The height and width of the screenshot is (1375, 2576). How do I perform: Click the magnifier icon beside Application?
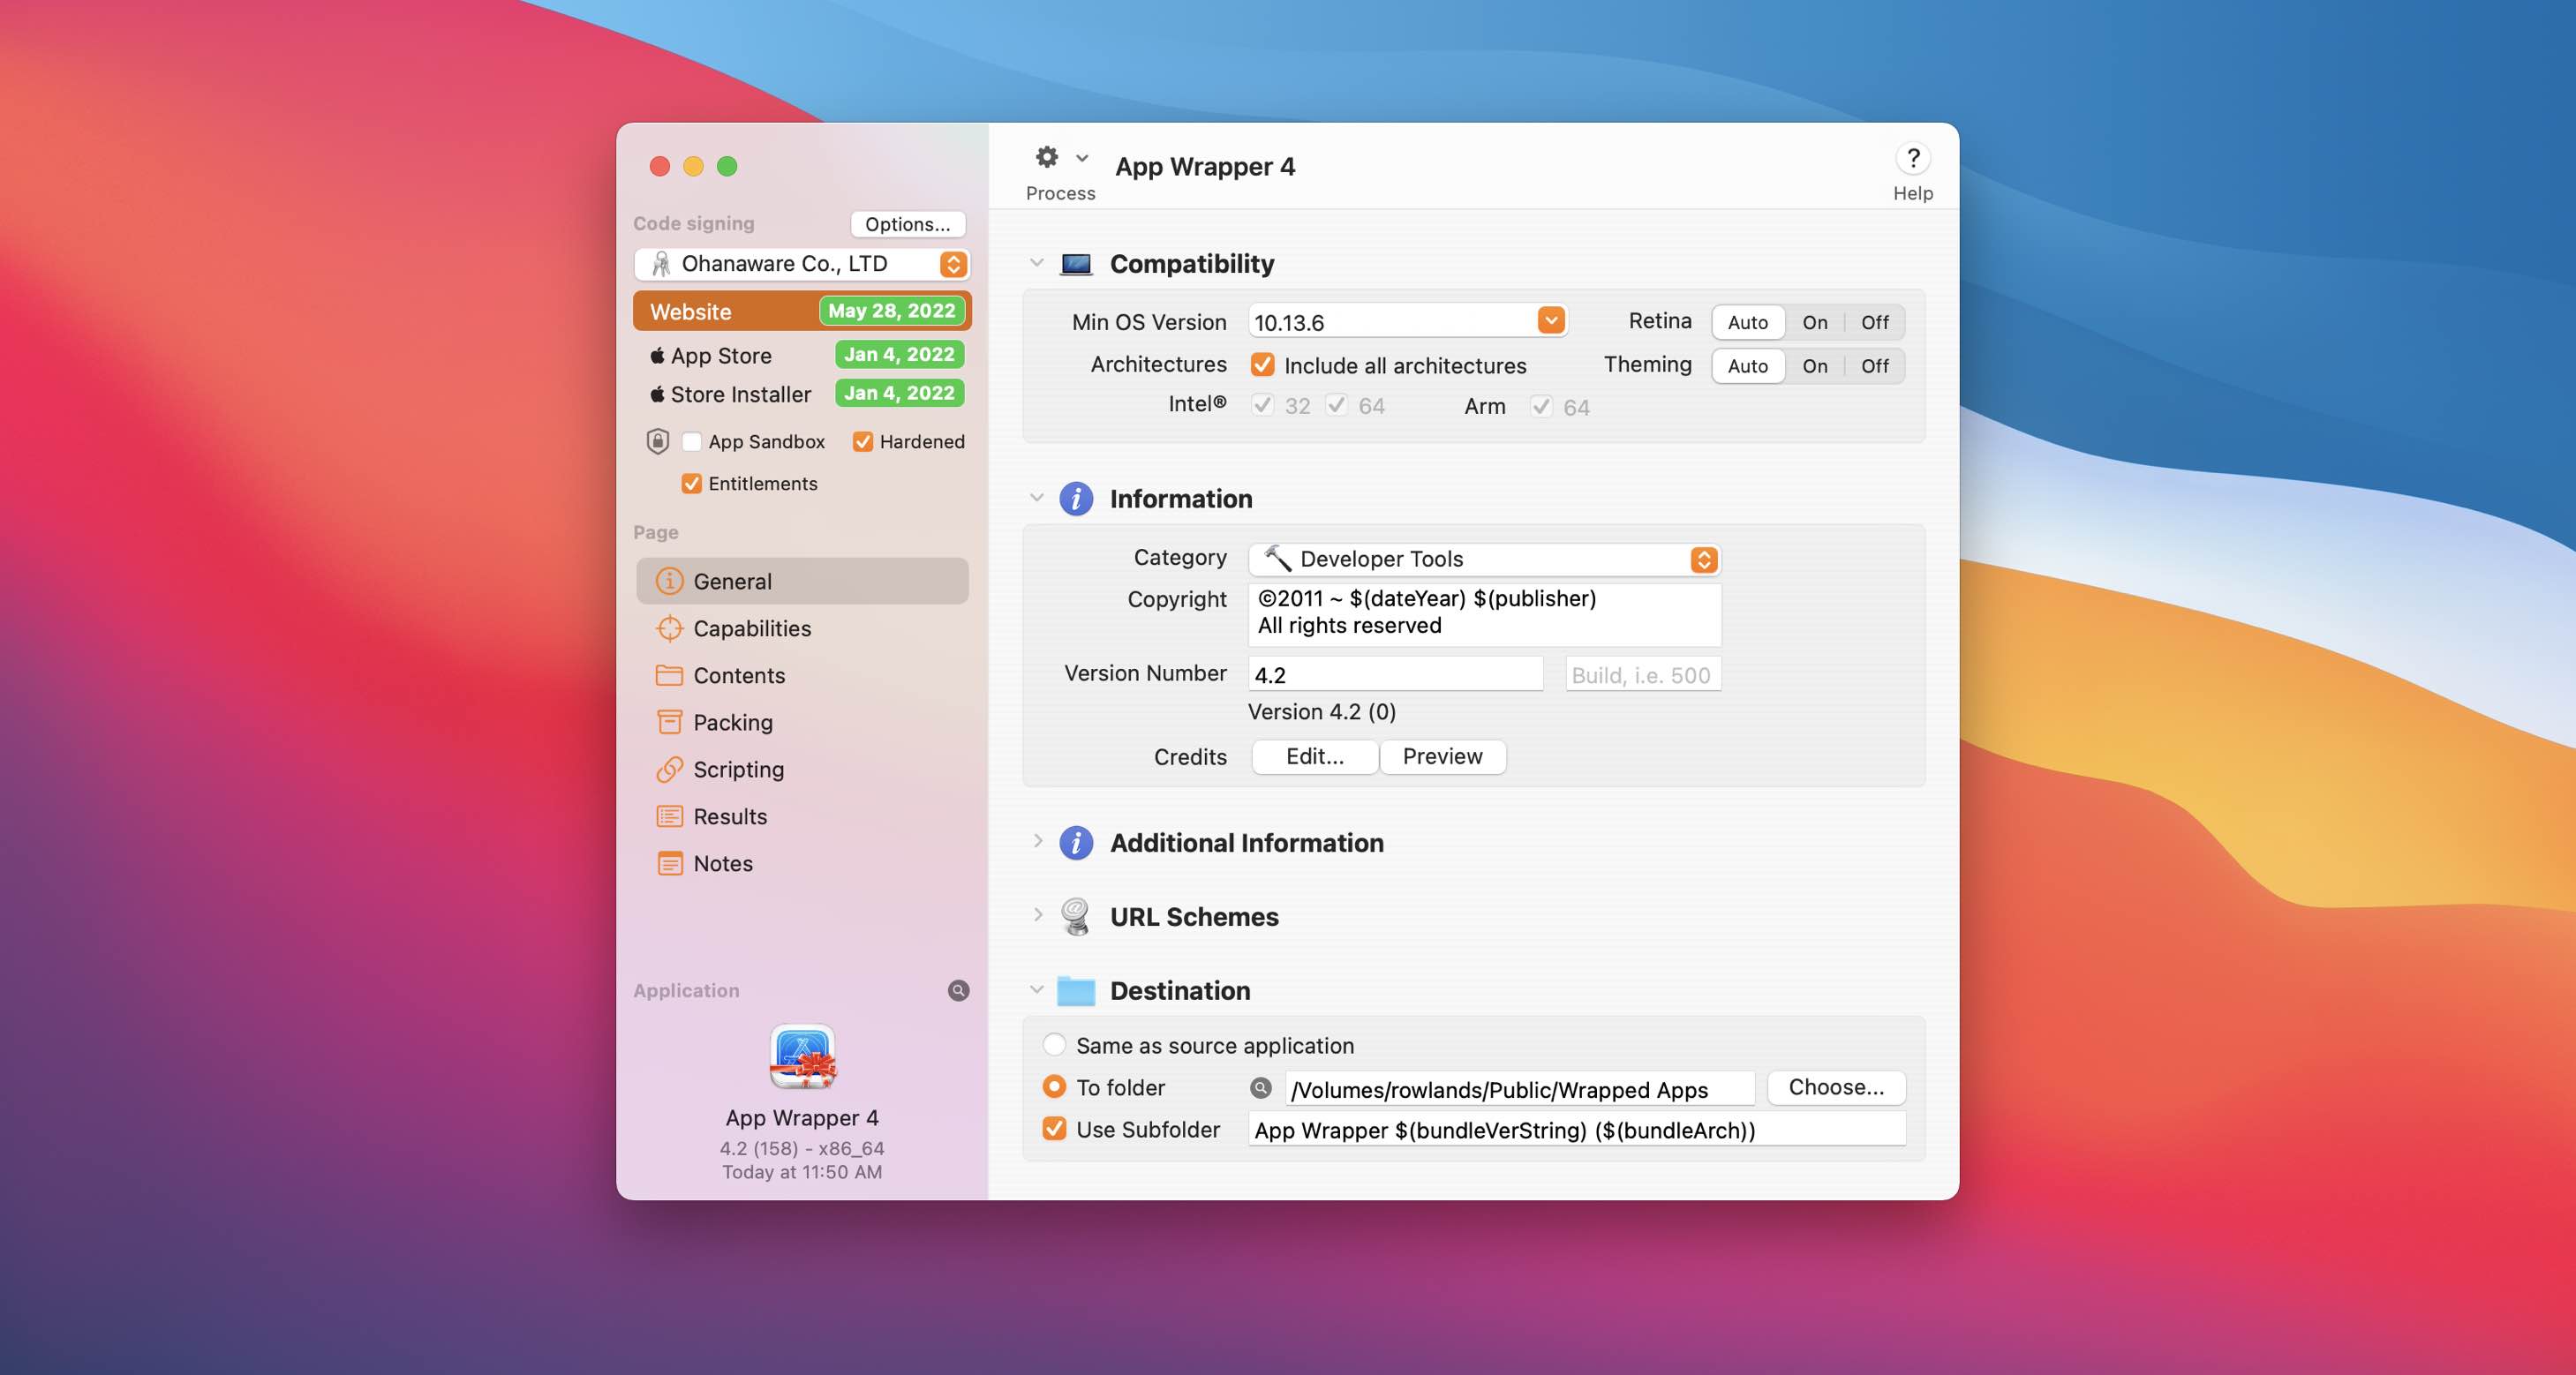(x=958, y=990)
